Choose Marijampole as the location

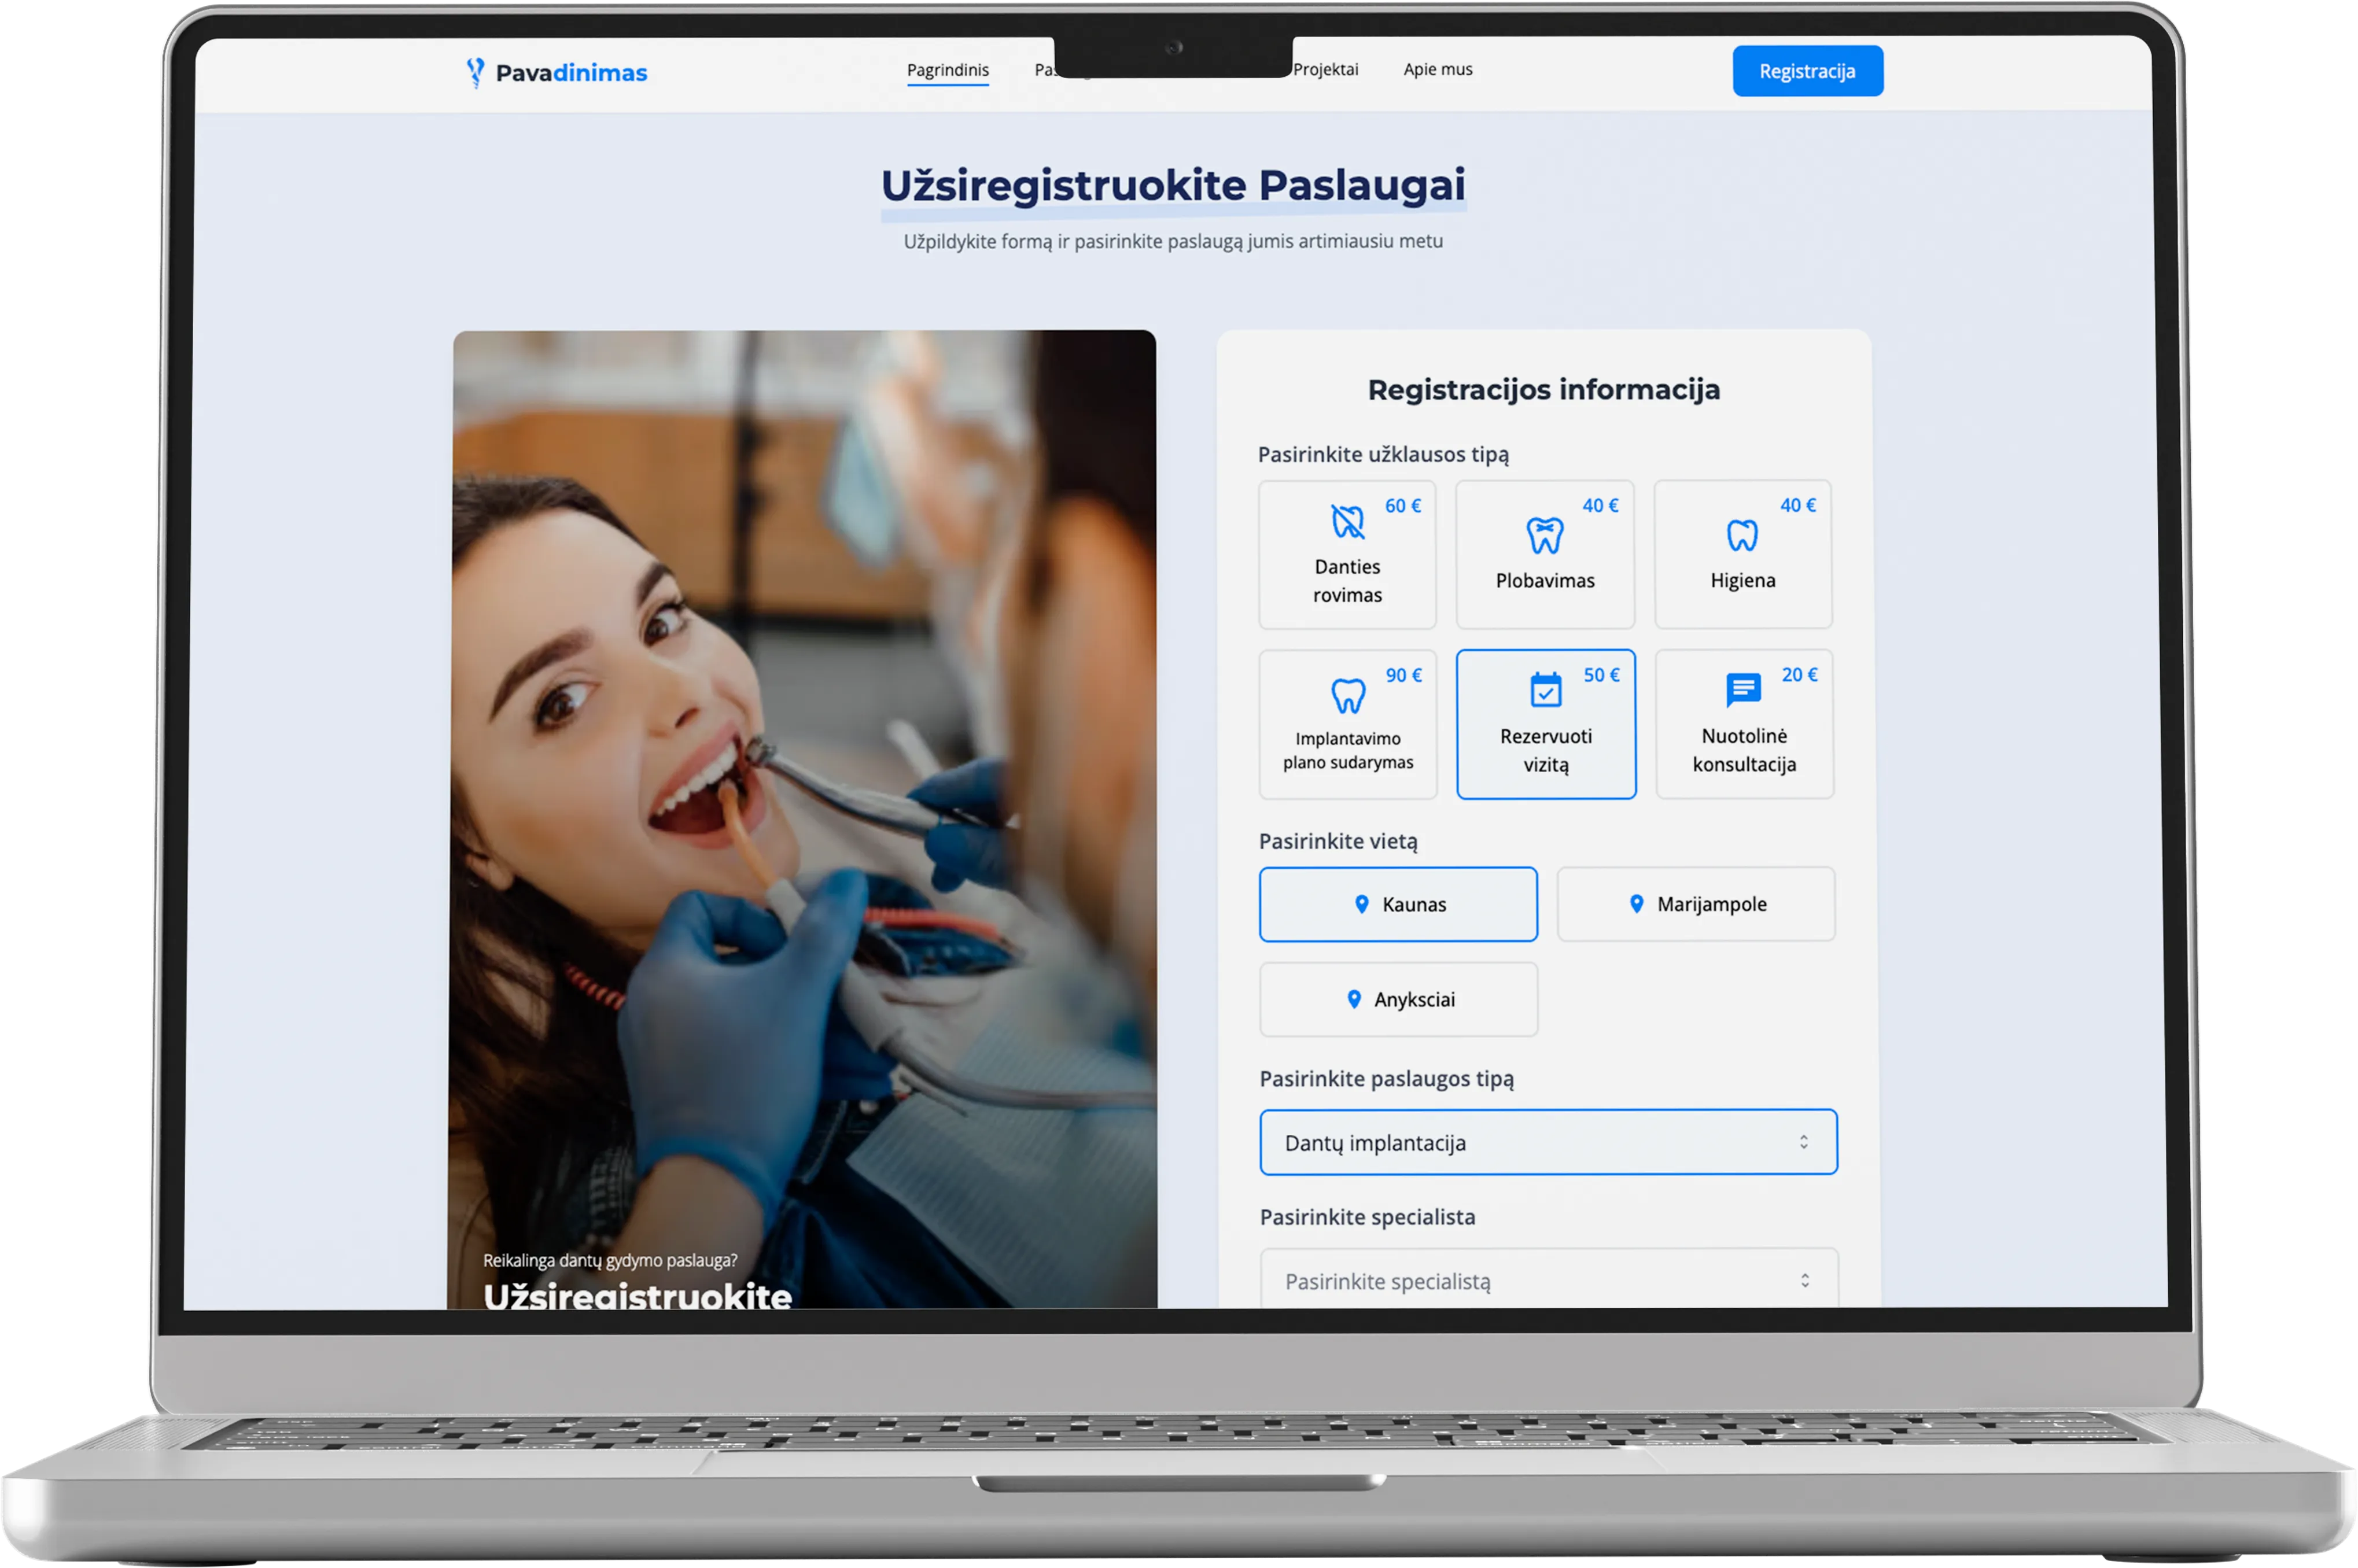pyautogui.click(x=1696, y=904)
